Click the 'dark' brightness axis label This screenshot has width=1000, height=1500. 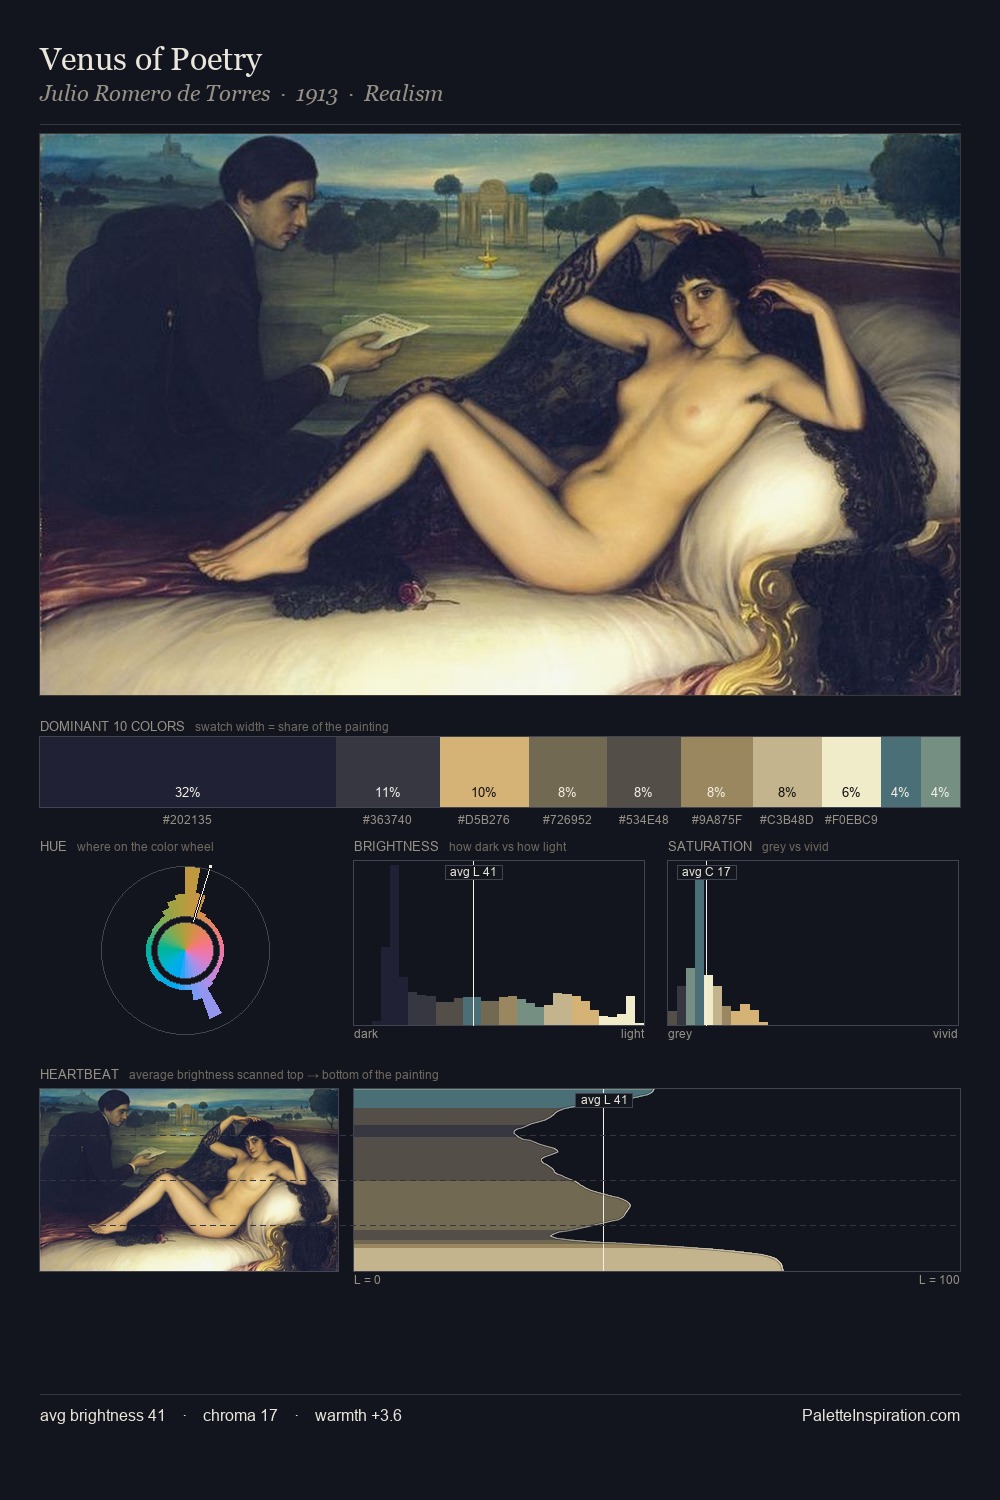click(366, 1034)
